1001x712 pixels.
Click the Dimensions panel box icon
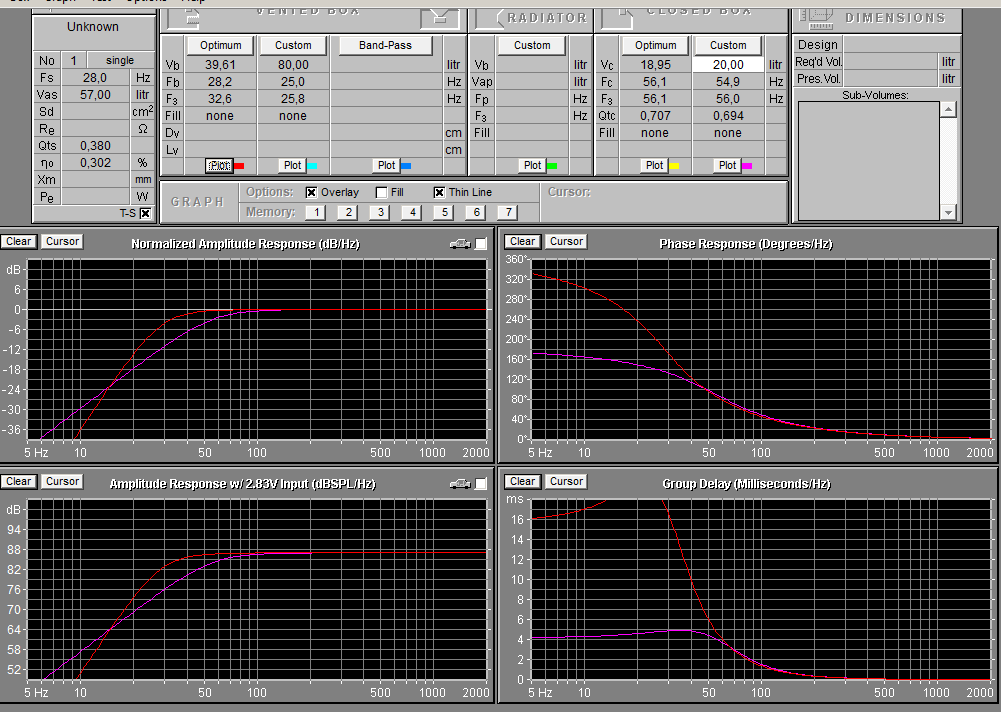[817, 18]
